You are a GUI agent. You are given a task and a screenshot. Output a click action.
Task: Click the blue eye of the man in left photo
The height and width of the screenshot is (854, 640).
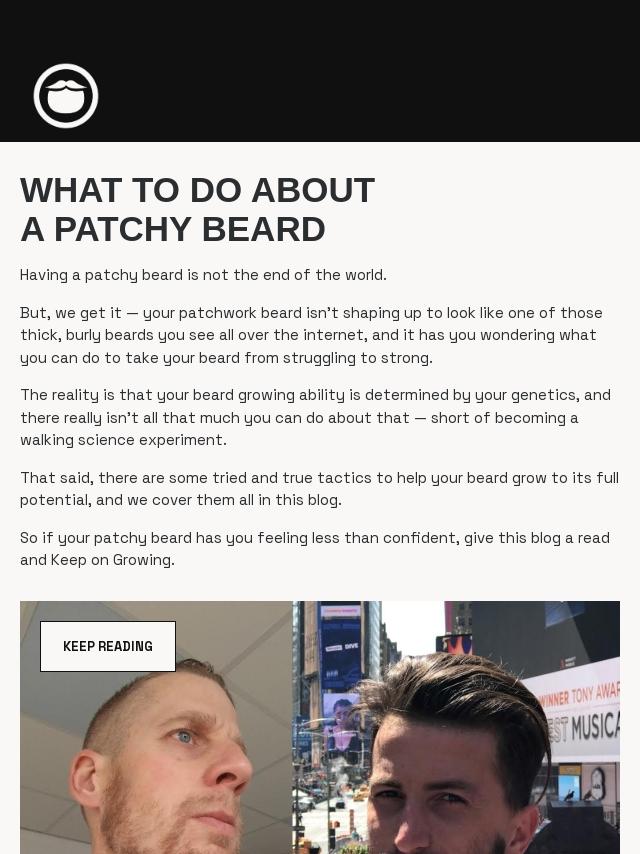[x=184, y=737]
